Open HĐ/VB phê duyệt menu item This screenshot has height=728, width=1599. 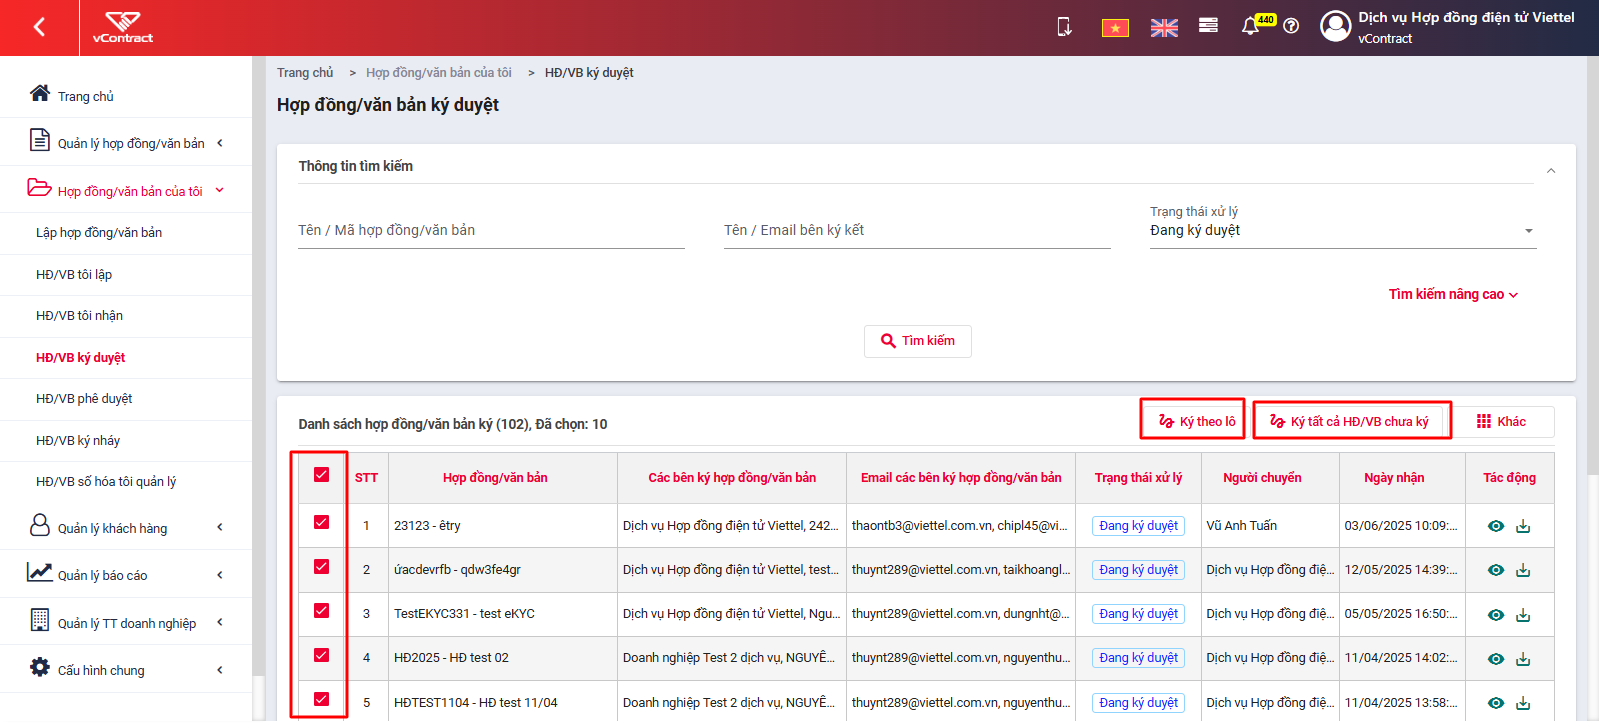pyautogui.click(x=84, y=398)
